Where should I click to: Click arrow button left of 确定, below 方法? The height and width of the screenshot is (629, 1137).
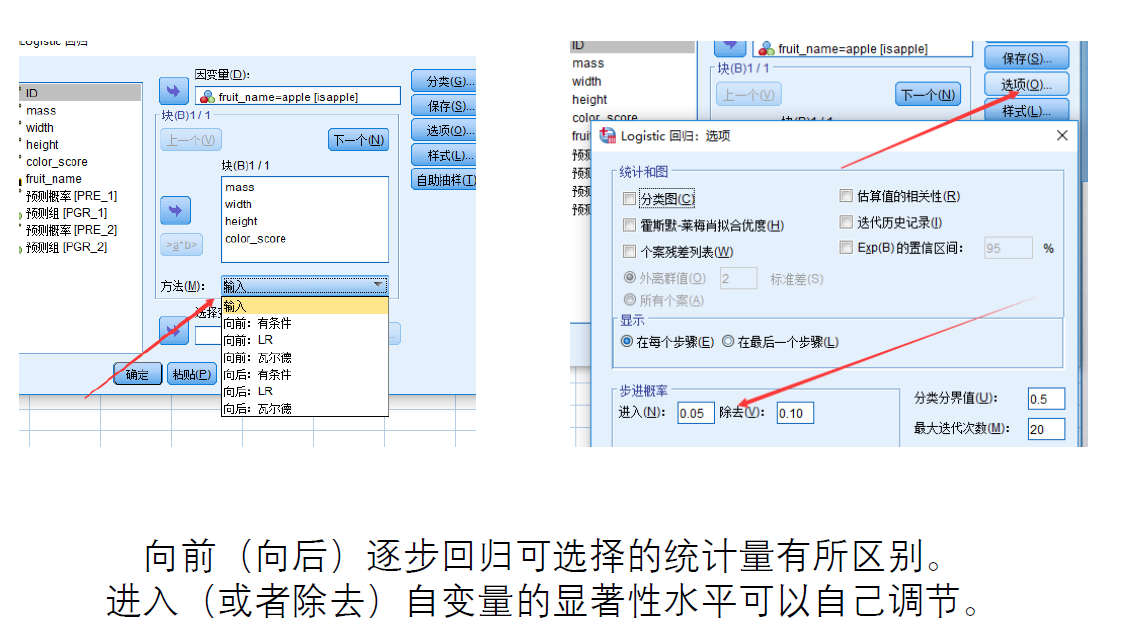pos(174,331)
